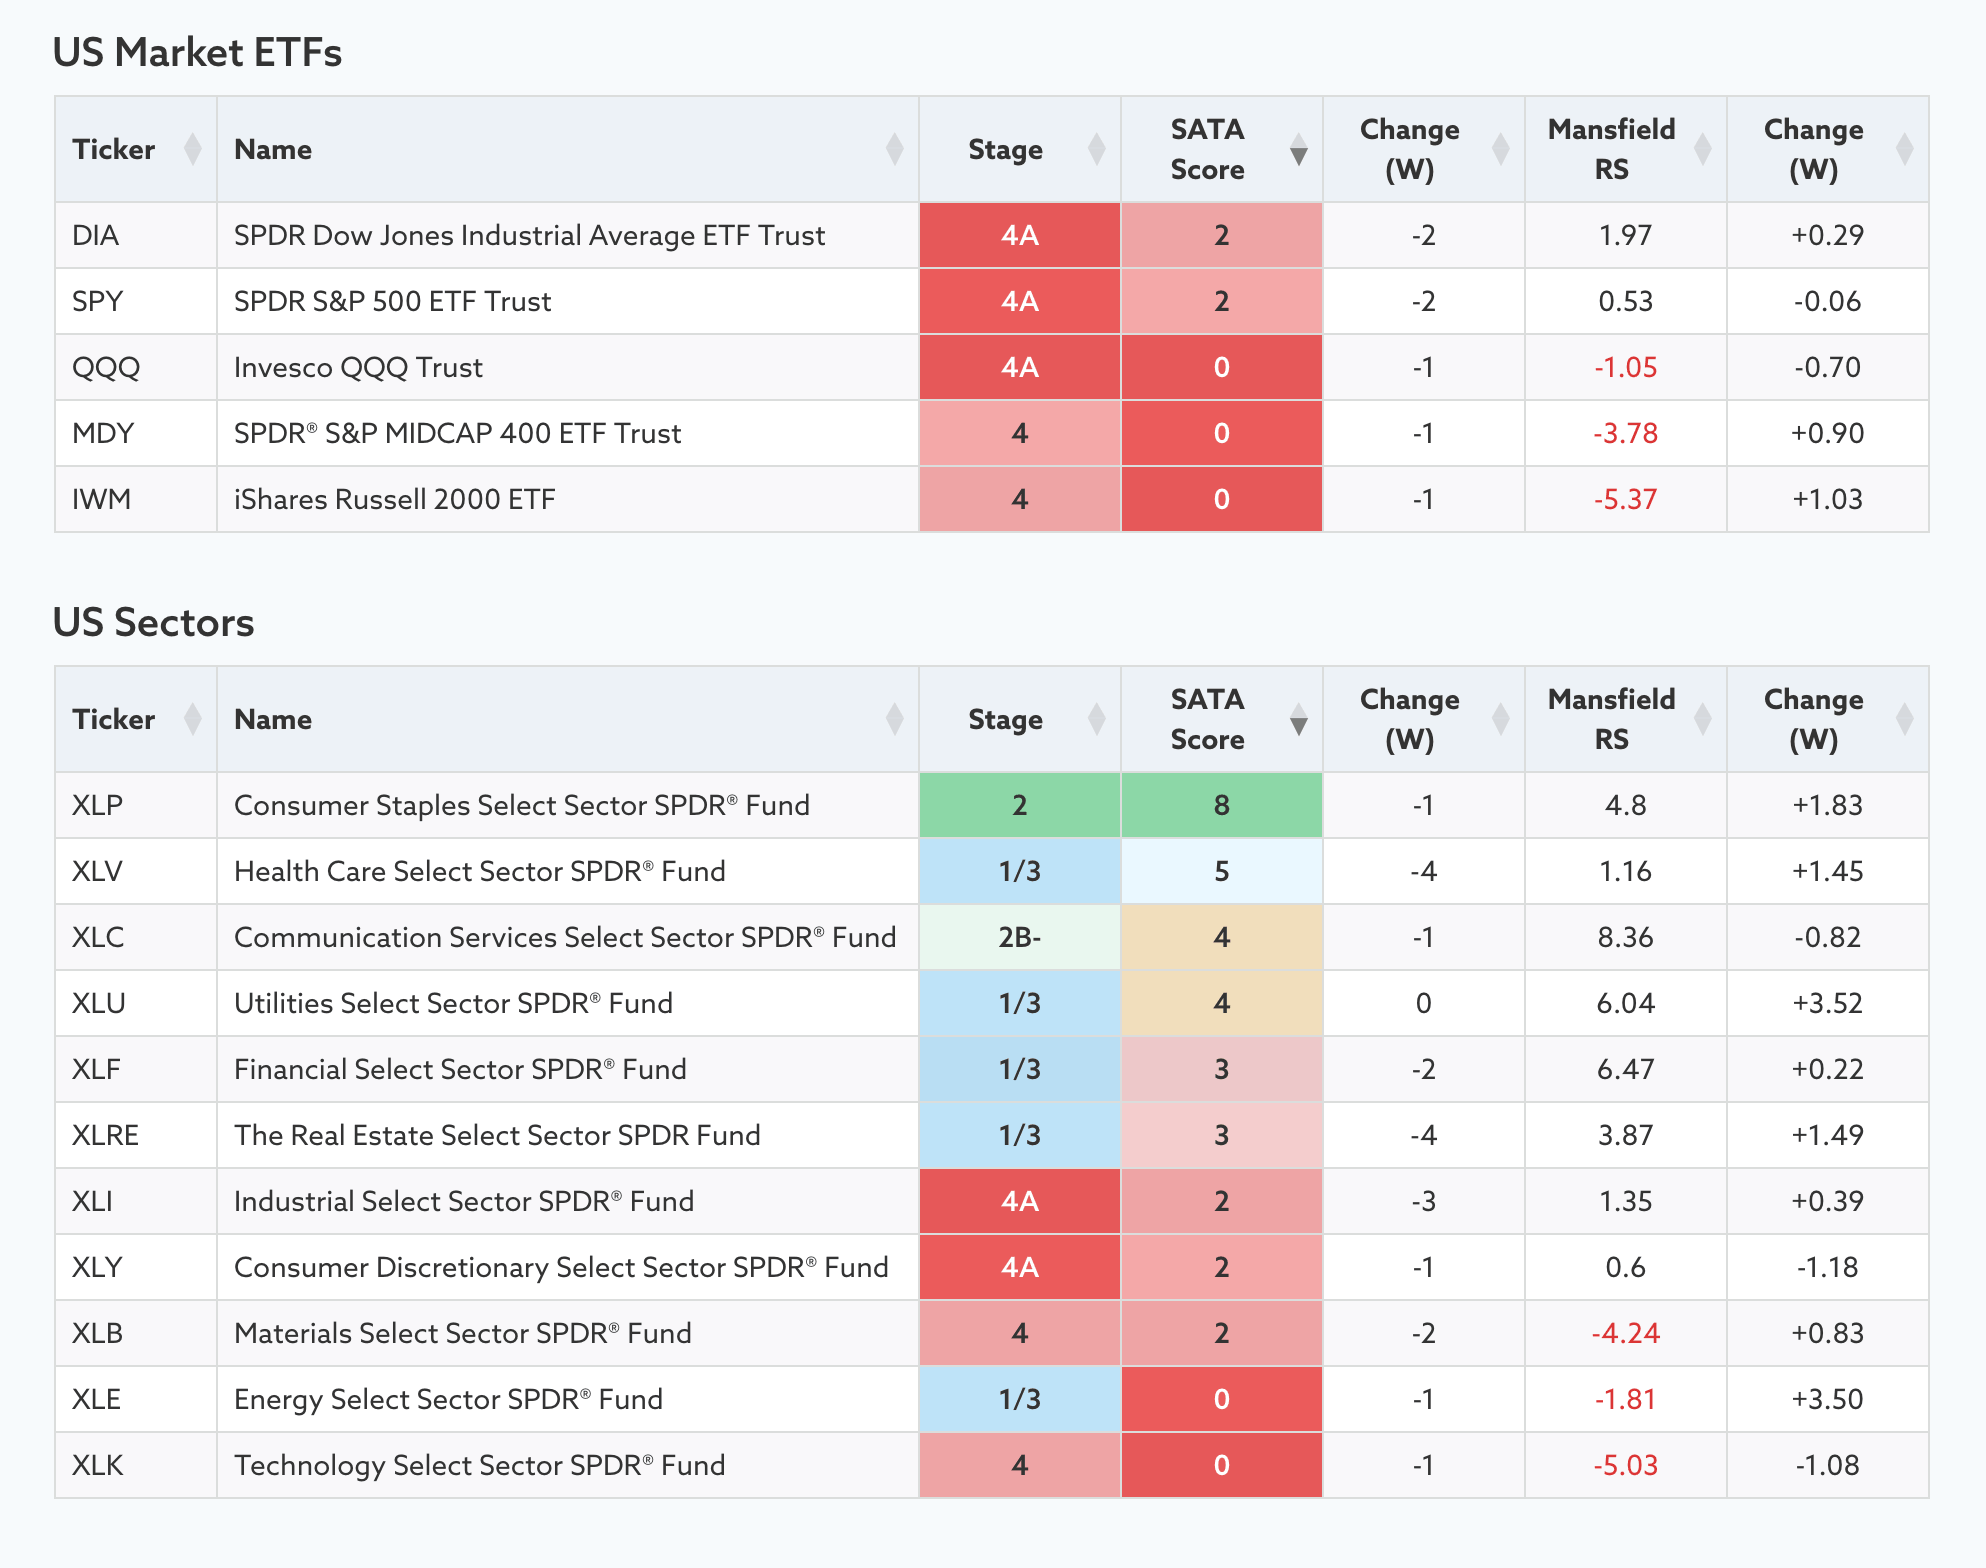The image size is (1986, 1568).
Task: Click the QQQ ticker cell
Action: click(x=136, y=367)
